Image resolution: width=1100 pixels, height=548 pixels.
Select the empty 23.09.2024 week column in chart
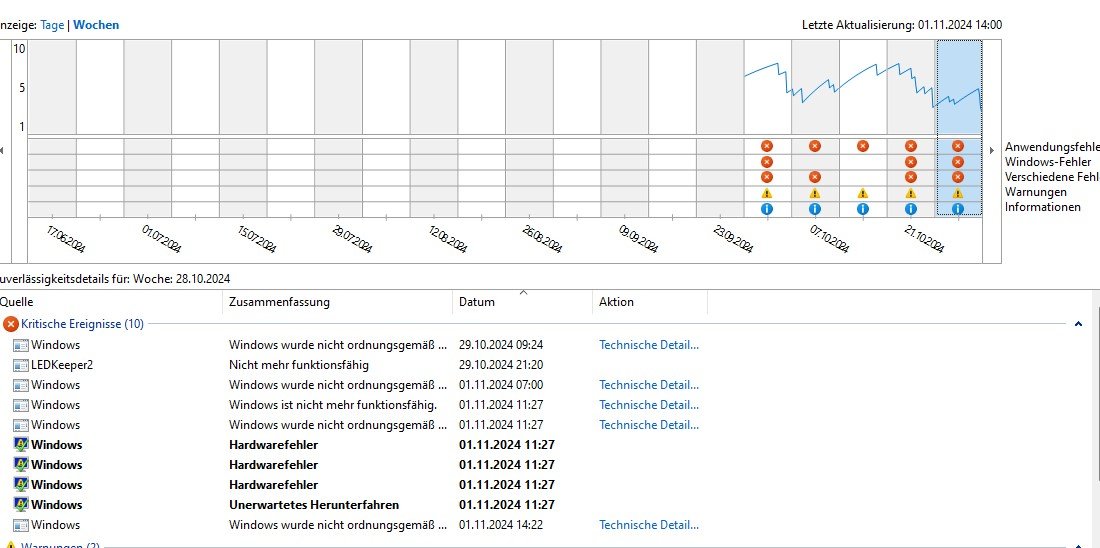(720, 87)
